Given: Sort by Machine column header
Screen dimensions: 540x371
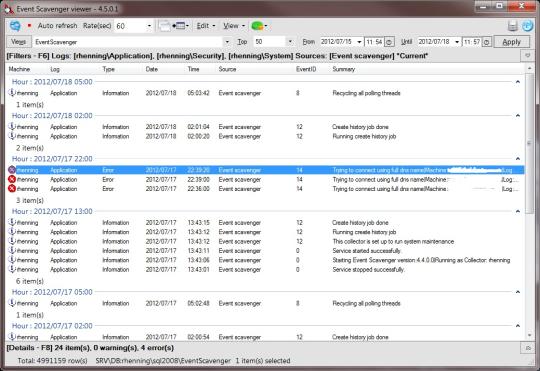Looking at the screenshot, I should [x=19, y=69].
